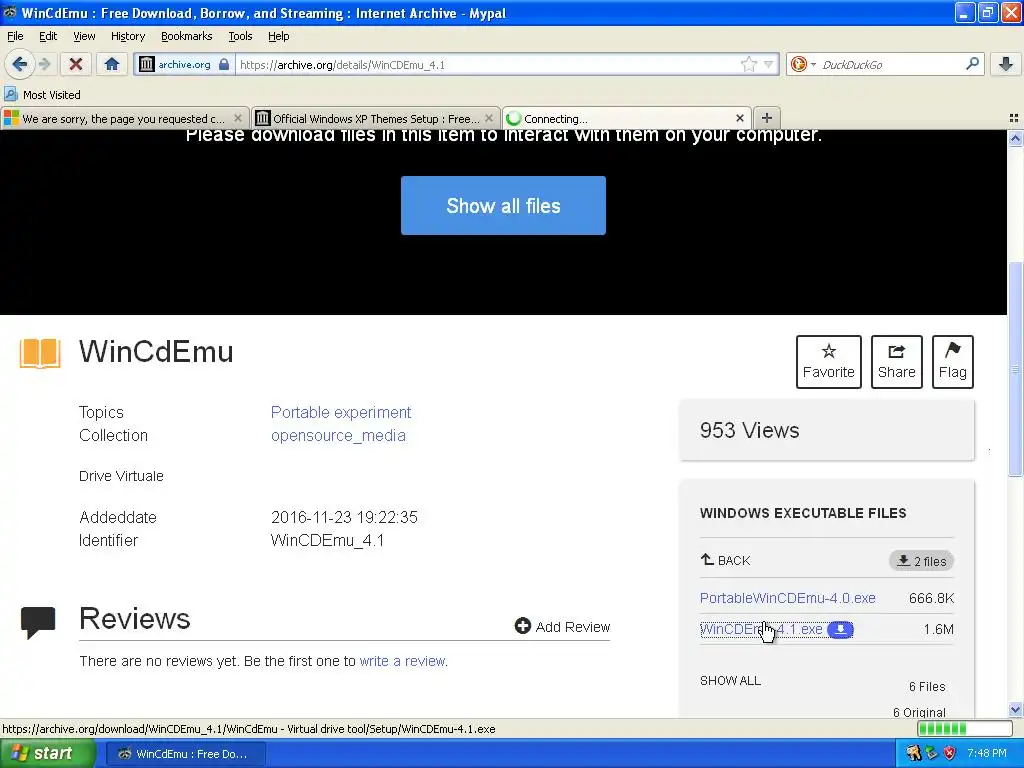1024x768 pixels.
Task: Click the WinCdEmu page title heading
Action: tap(156, 351)
